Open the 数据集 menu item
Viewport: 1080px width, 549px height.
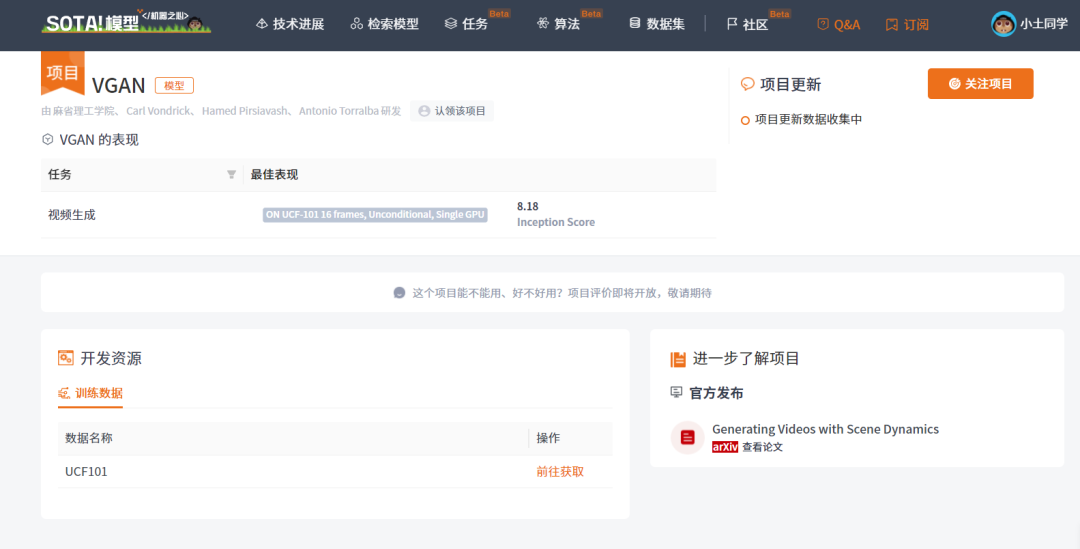[x=657, y=24]
